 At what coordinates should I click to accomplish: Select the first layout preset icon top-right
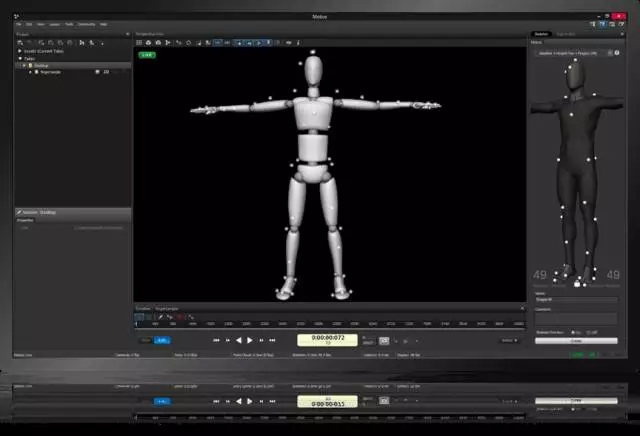593,24
